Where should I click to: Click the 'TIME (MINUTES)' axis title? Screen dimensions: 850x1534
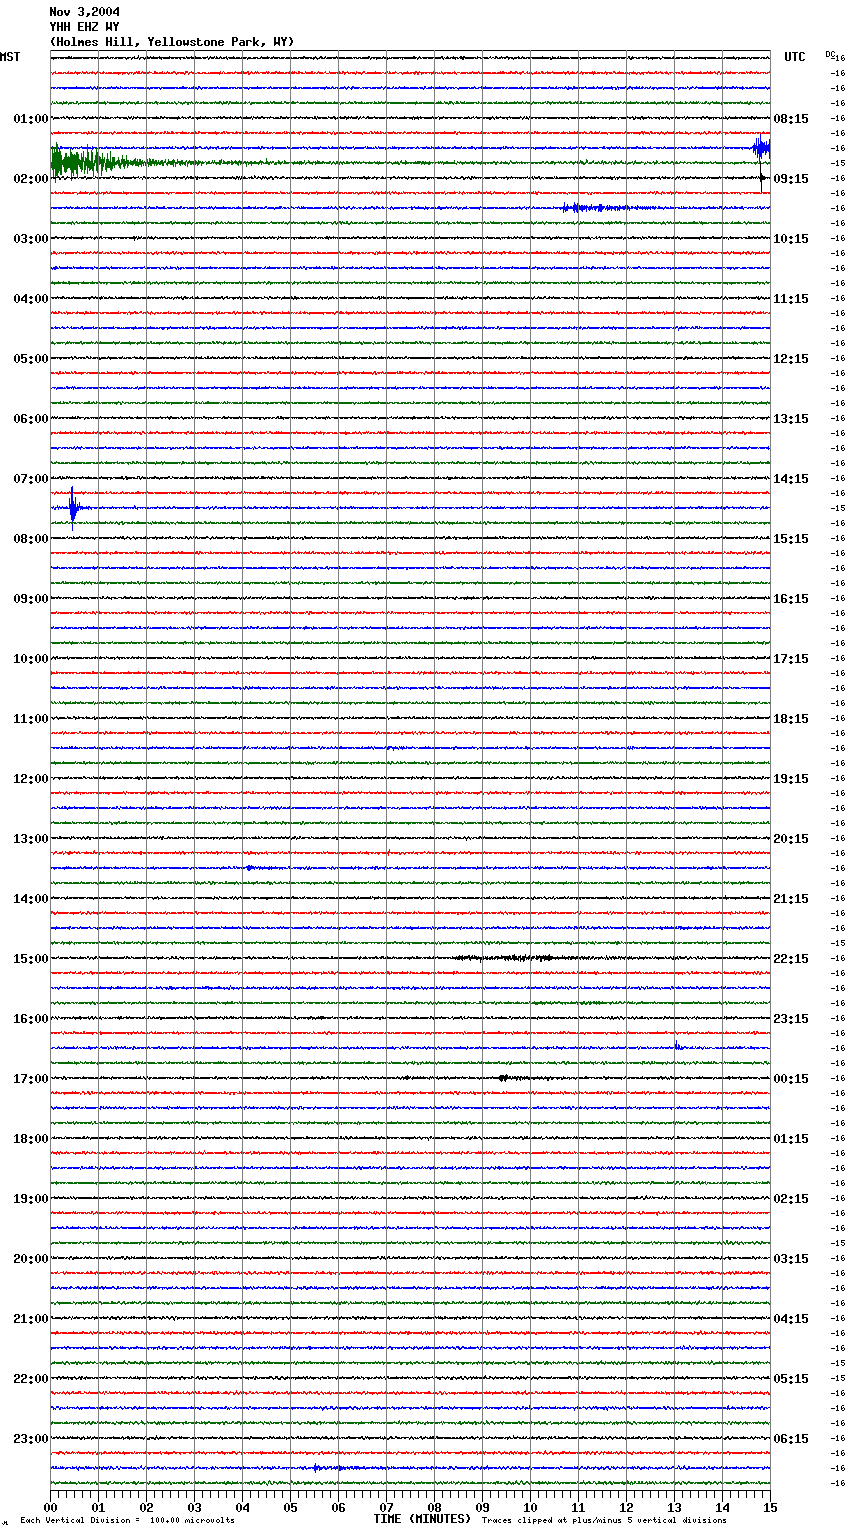pos(422,1519)
